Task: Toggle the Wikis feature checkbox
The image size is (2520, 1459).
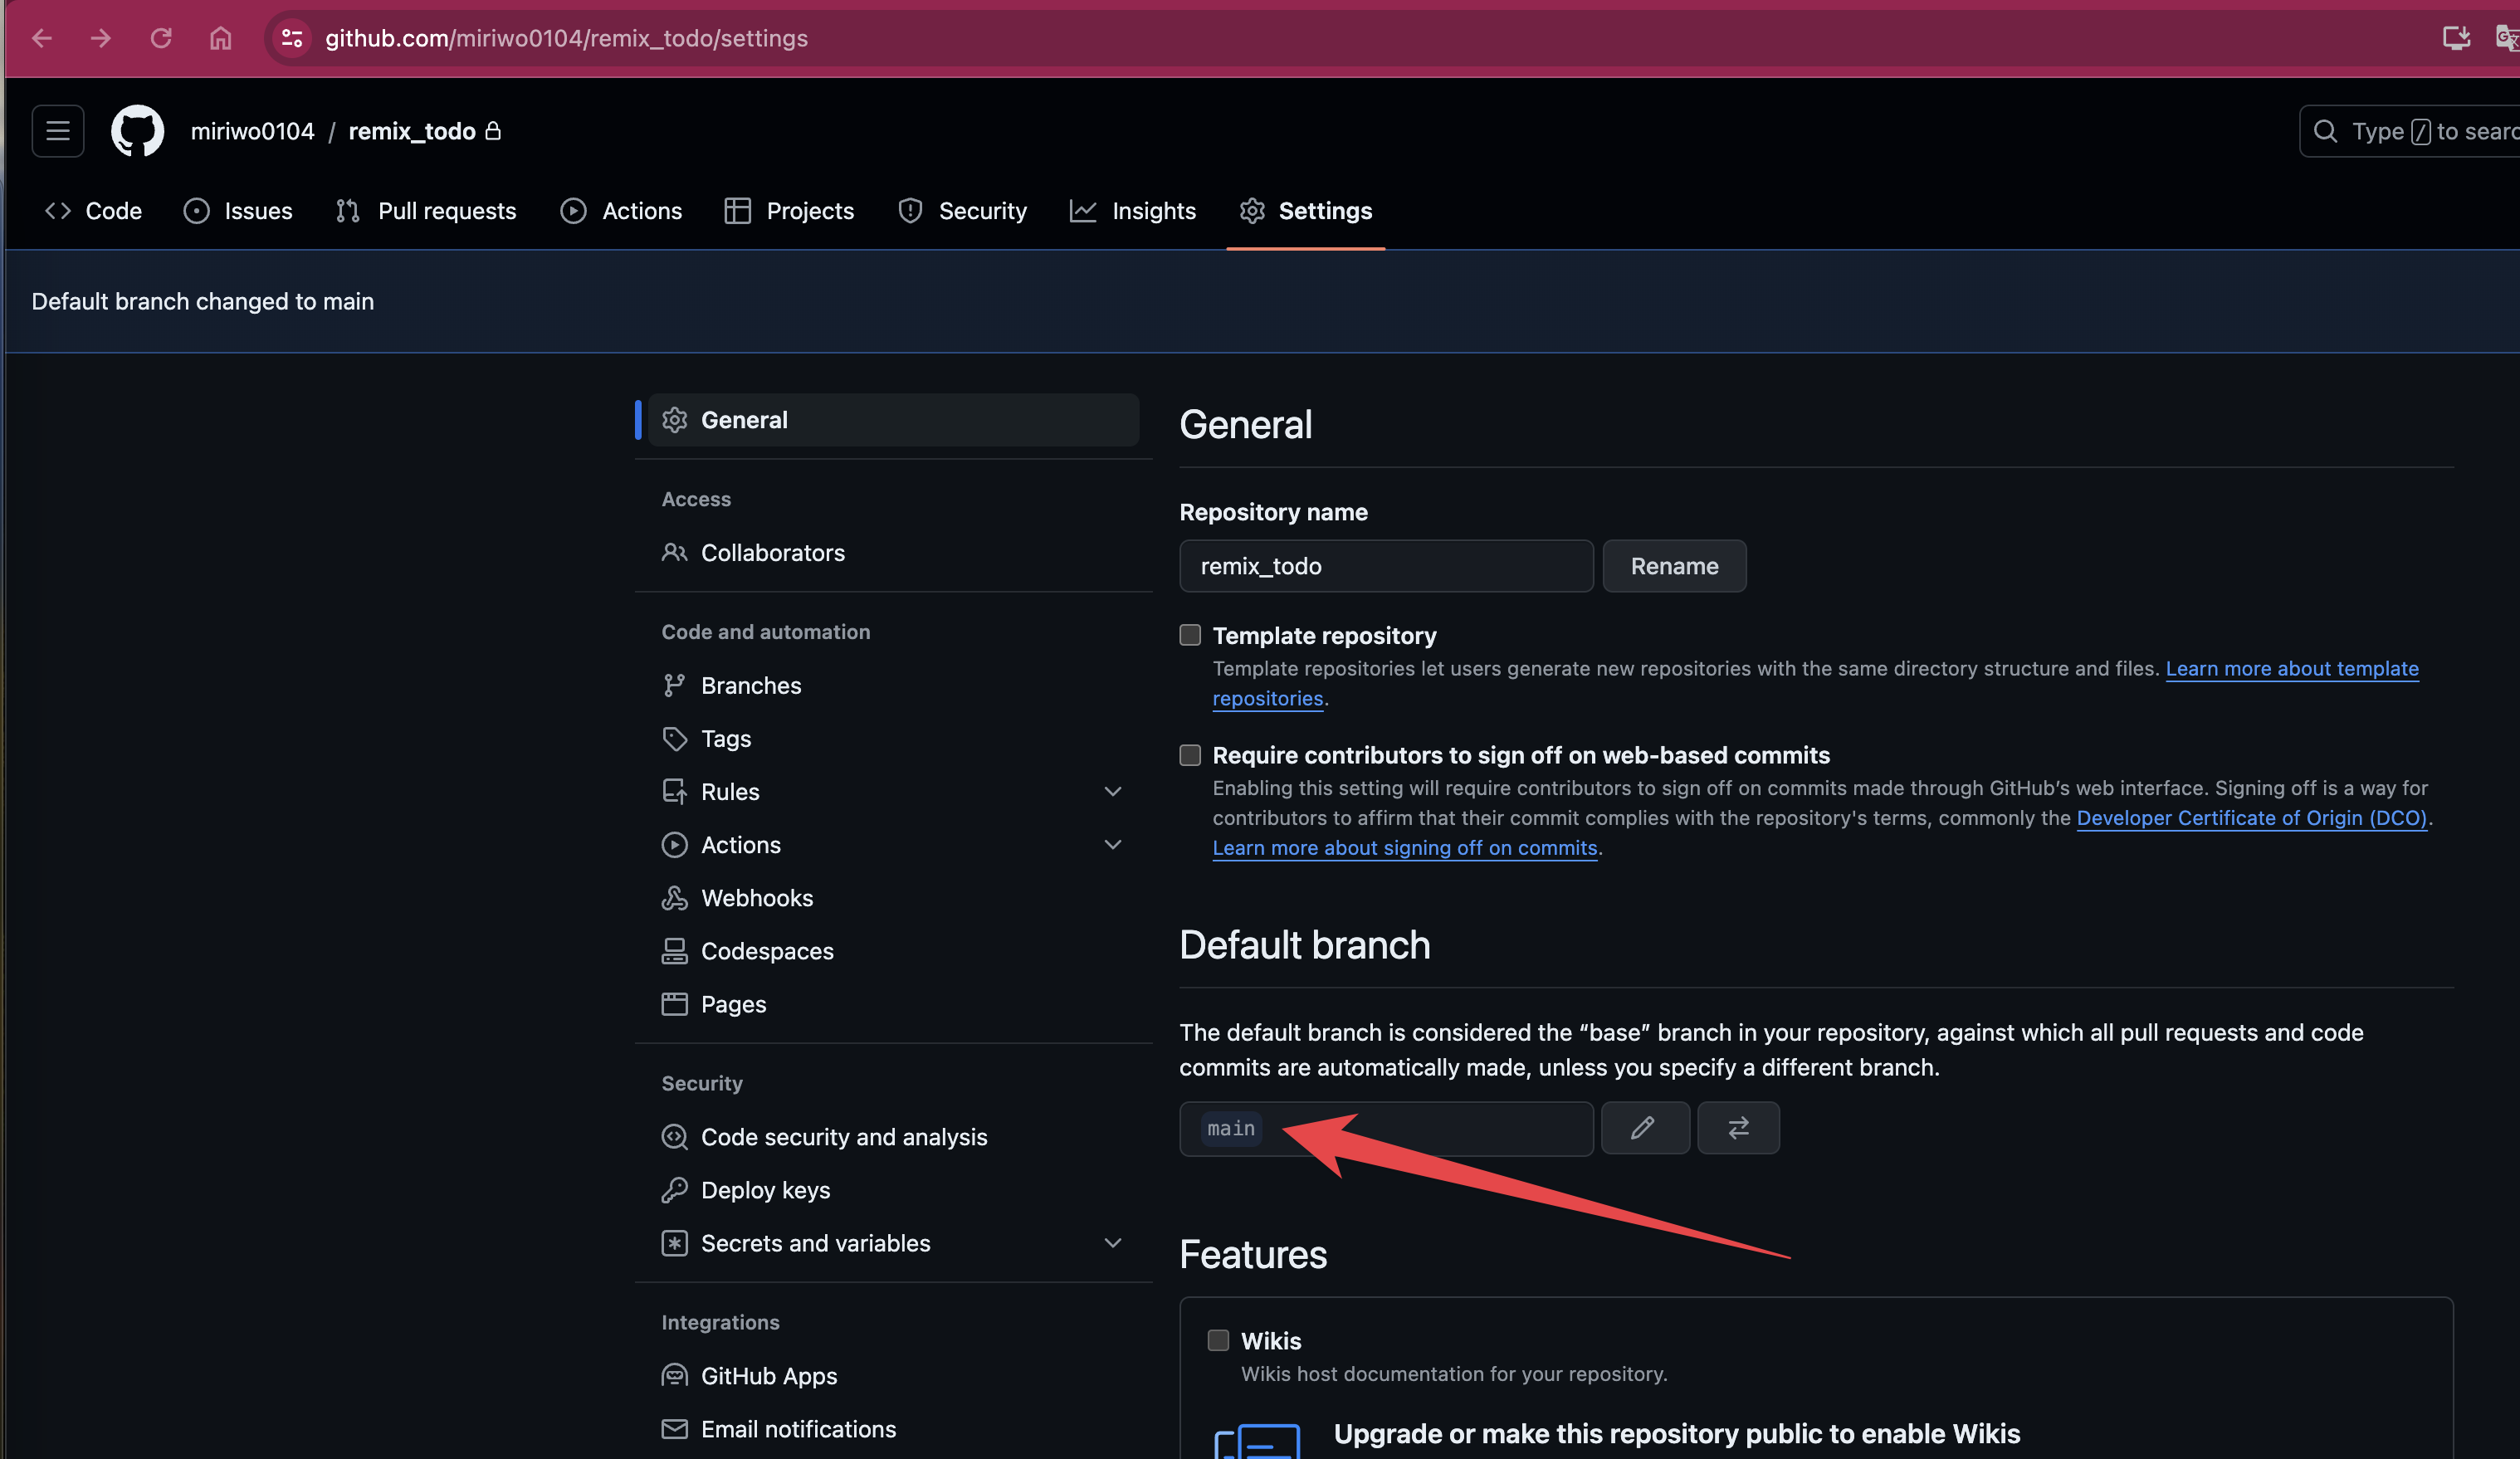Action: click(1218, 1340)
